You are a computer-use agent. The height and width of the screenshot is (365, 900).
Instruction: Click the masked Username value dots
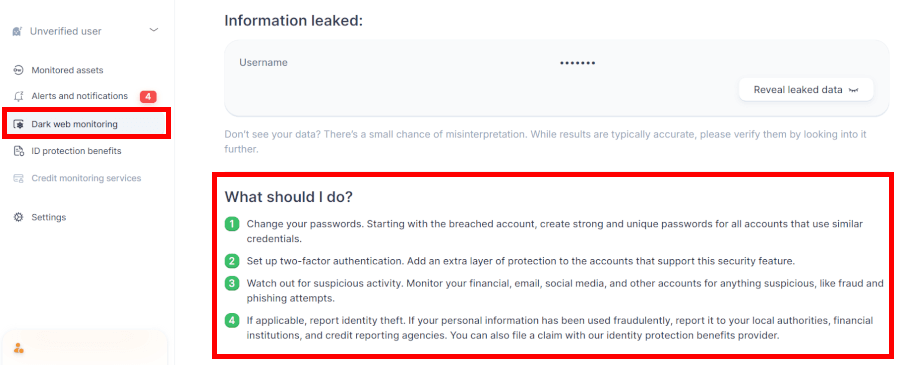577,63
